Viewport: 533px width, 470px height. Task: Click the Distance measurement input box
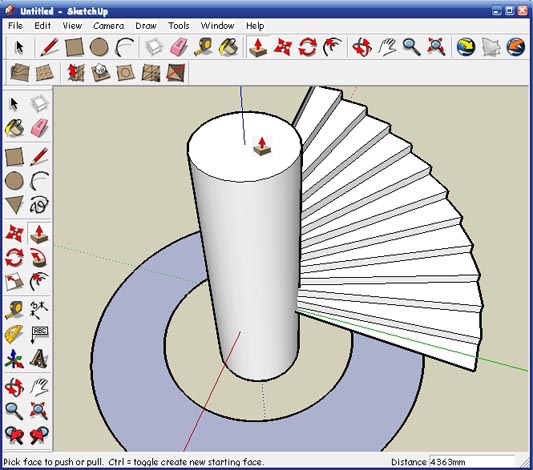pyautogui.click(x=472, y=462)
